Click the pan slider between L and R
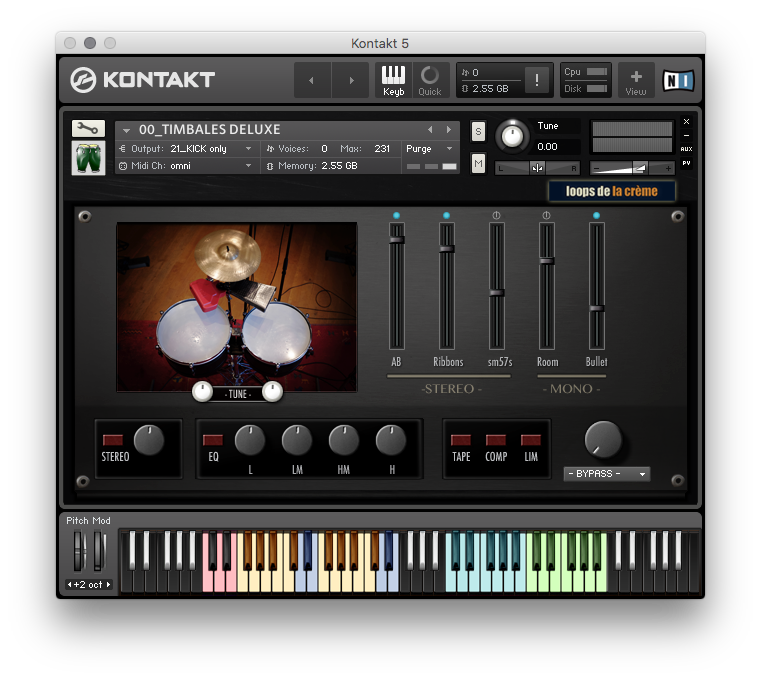Screen dimensions: 761x679 pyautogui.click(x=537, y=168)
